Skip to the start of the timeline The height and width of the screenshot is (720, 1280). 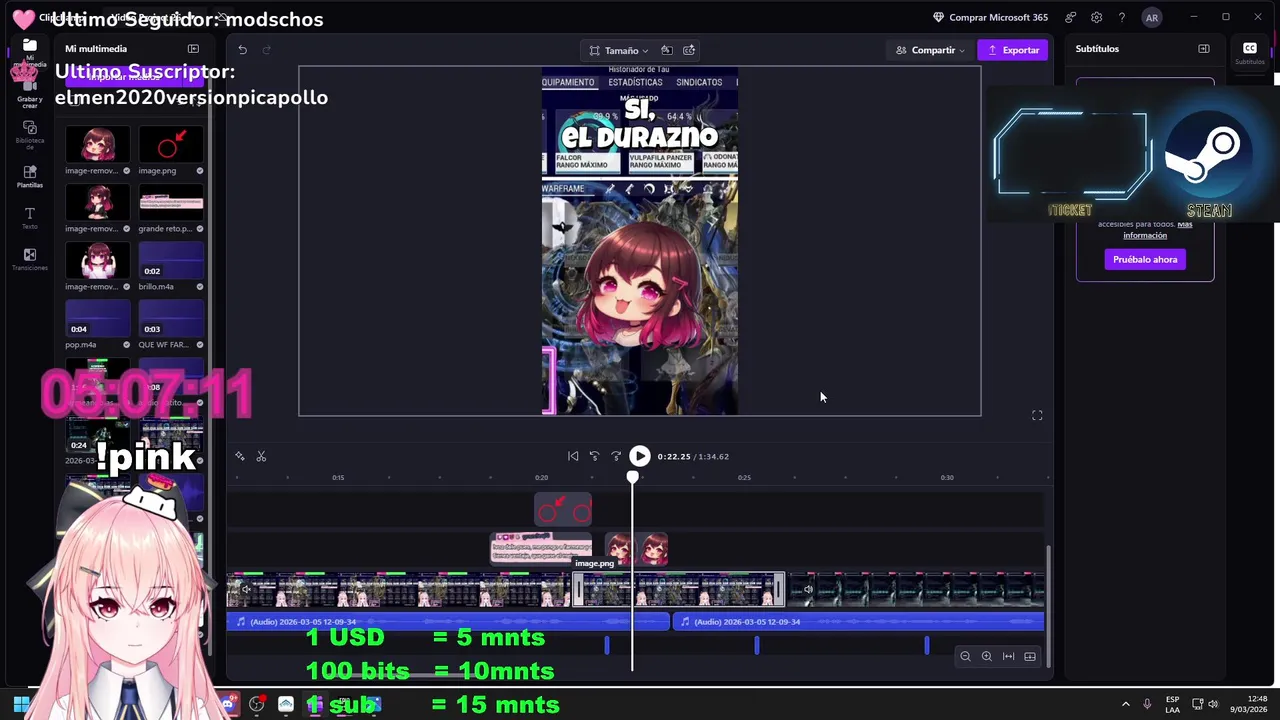pos(573,456)
